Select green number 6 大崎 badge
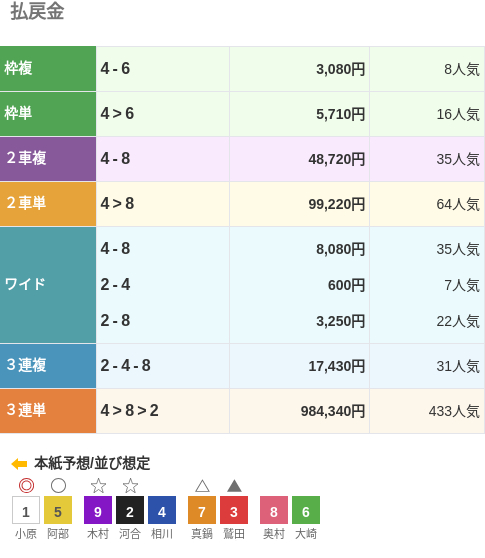The image size is (485, 558). [306, 510]
